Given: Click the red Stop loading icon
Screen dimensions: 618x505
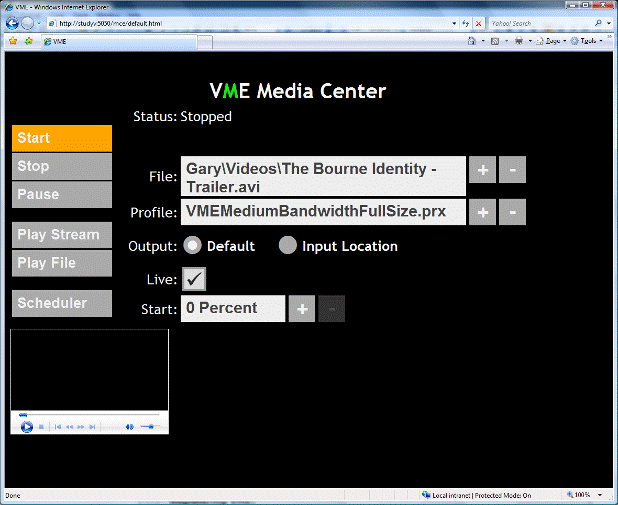Looking at the screenshot, I should pyautogui.click(x=478, y=23).
